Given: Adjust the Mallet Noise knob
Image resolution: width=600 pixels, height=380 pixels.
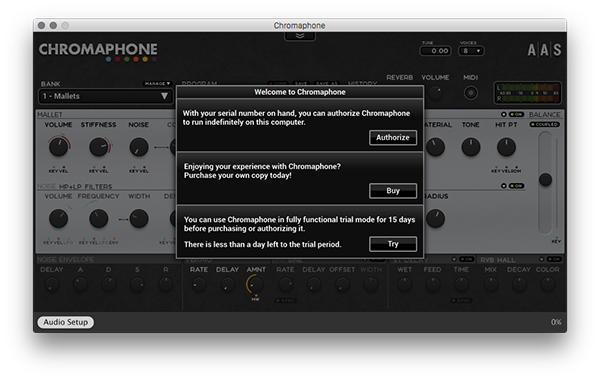Looking at the screenshot, I should (x=139, y=147).
